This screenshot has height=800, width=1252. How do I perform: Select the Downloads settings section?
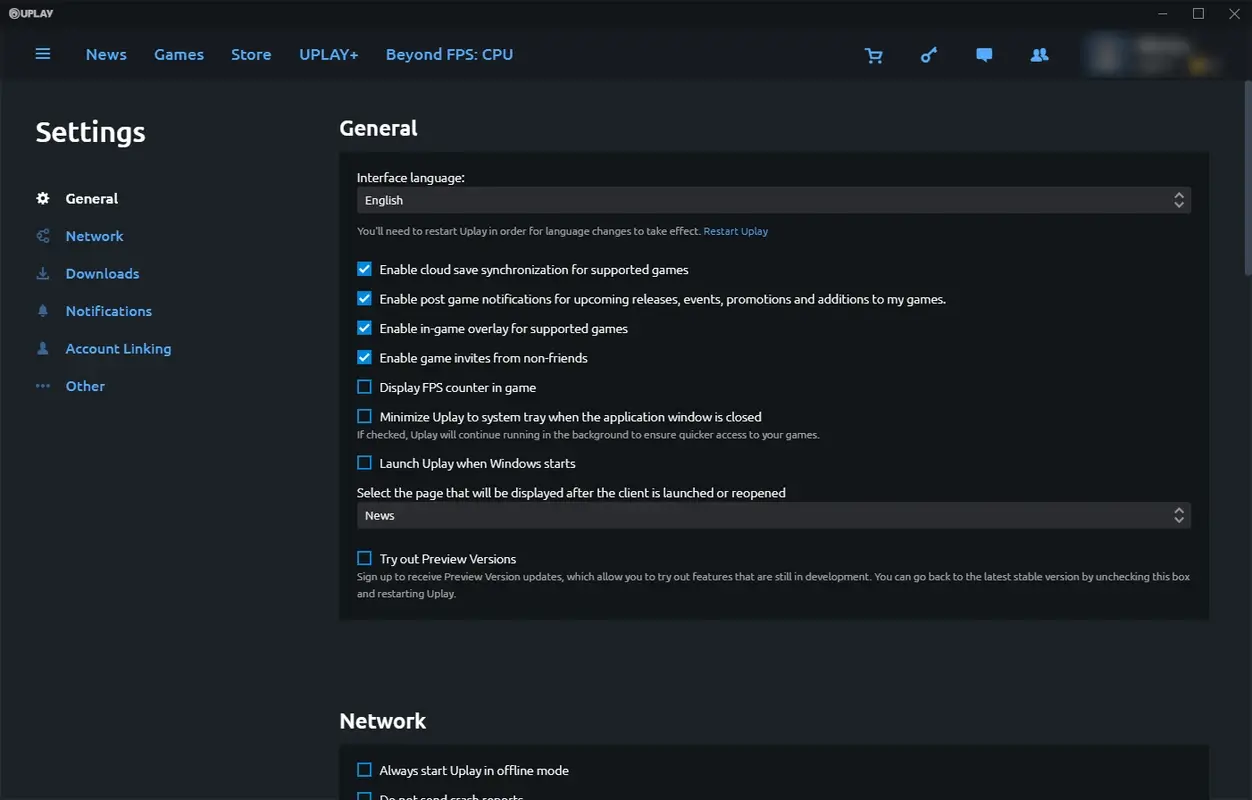[x=103, y=273]
